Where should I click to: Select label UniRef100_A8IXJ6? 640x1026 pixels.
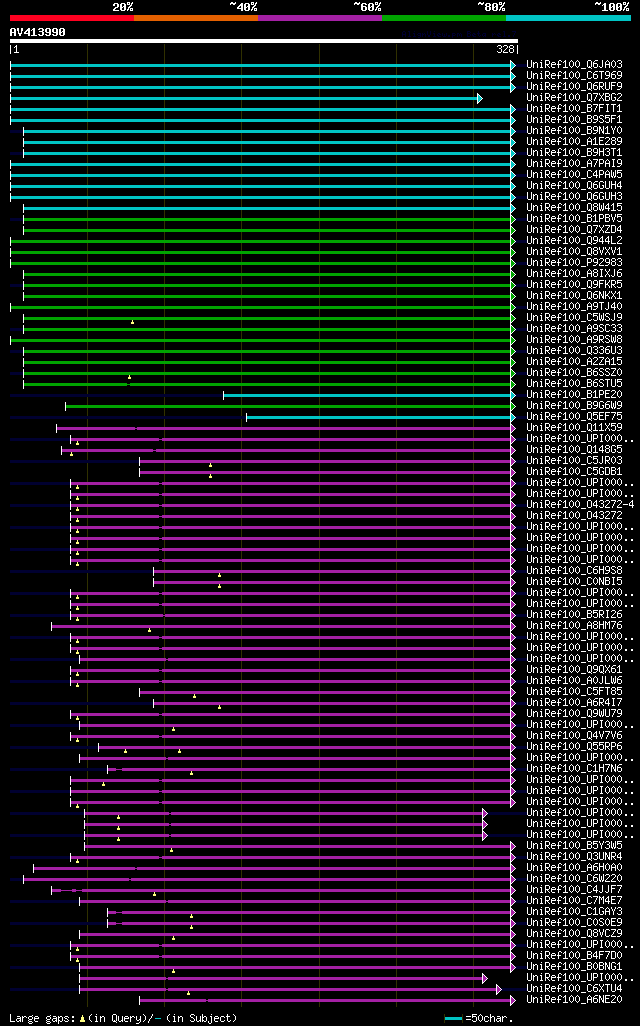point(574,274)
